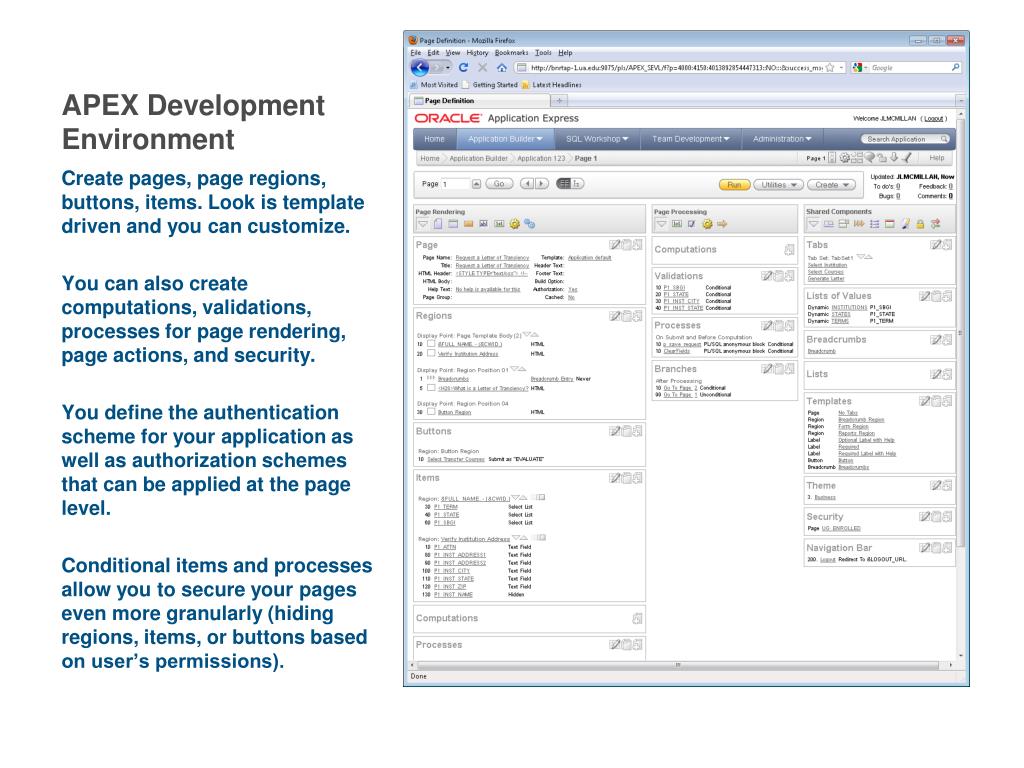Open the Application Builder dropdown menu
1024x768 pixels.
[x=505, y=139]
